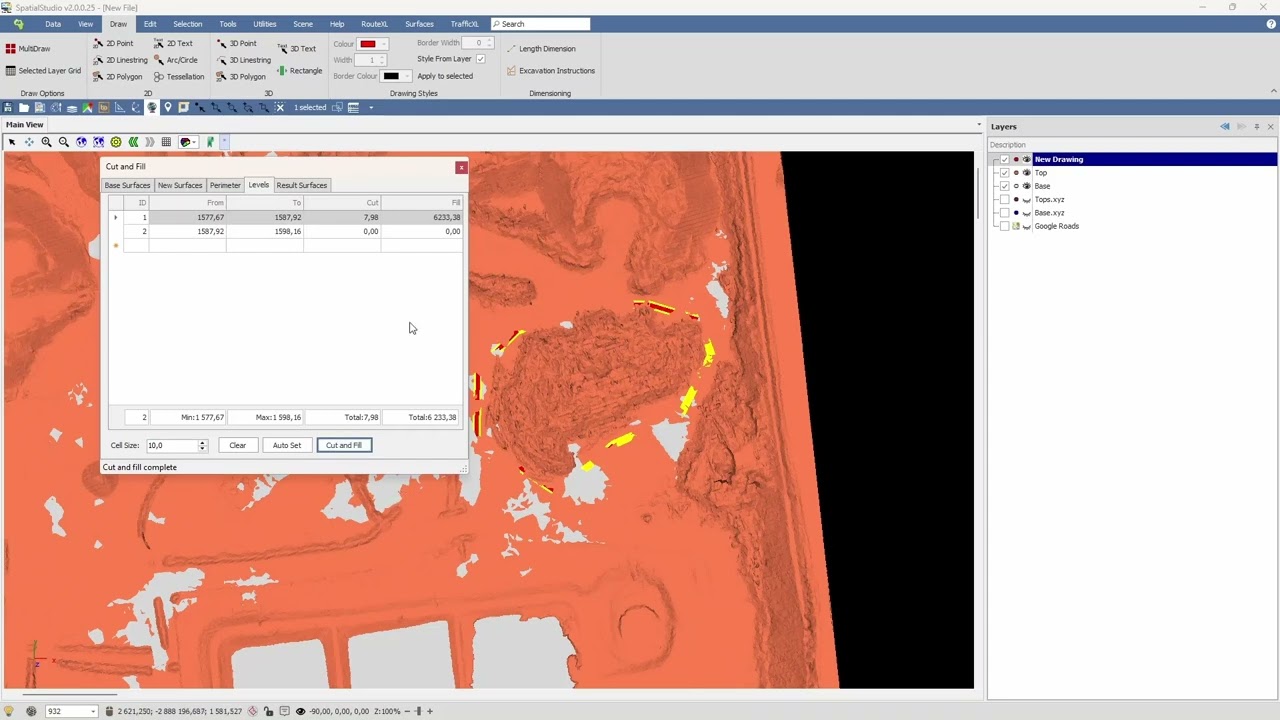
Task: Select the 3D Polygon tool
Action: point(241,76)
